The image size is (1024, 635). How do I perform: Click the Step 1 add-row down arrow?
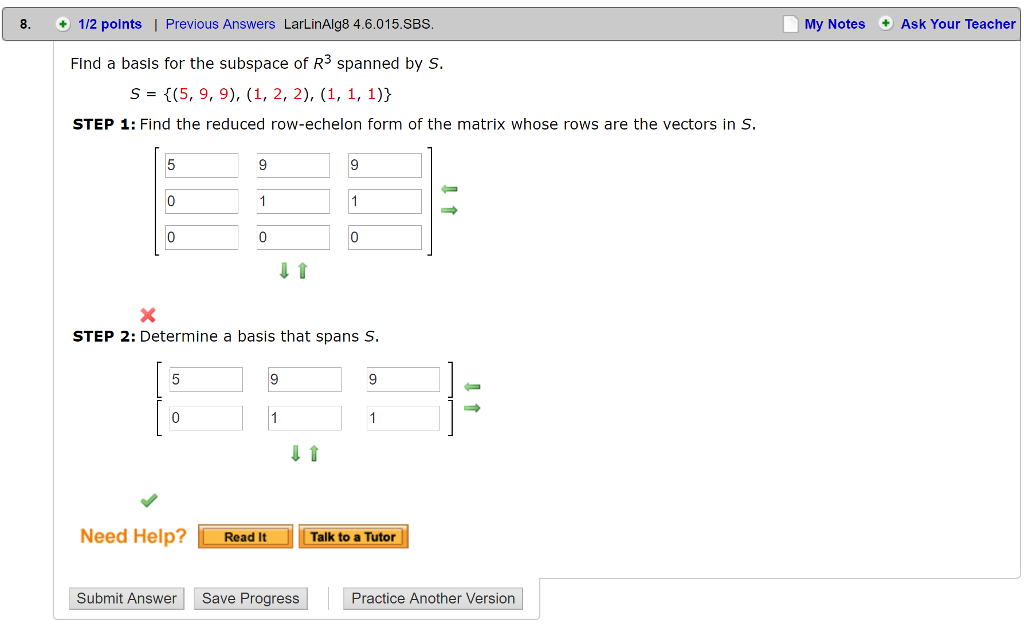[284, 270]
